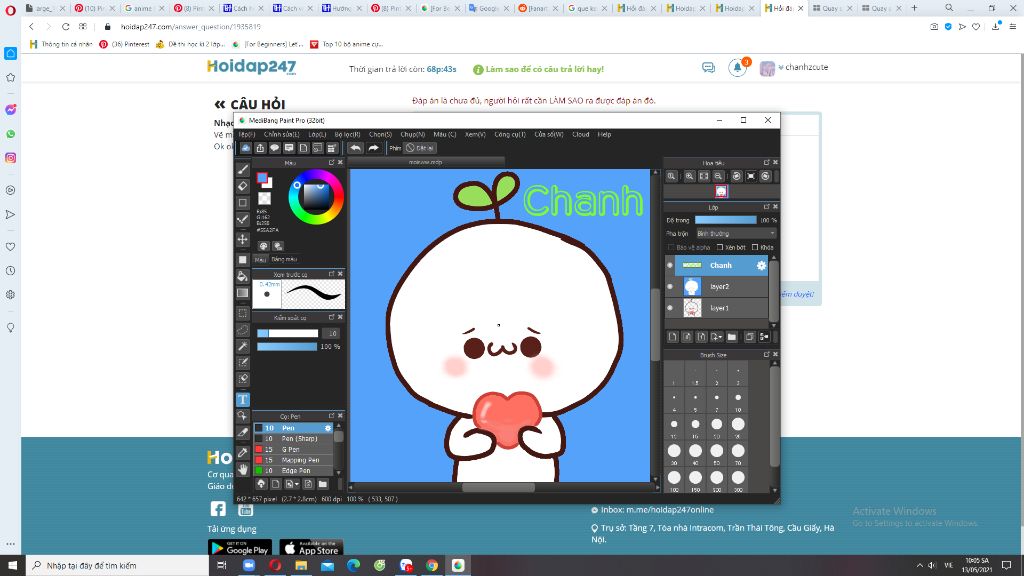Select the transparent color swatch
This screenshot has height=576, width=1024.
(x=264, y=198)
